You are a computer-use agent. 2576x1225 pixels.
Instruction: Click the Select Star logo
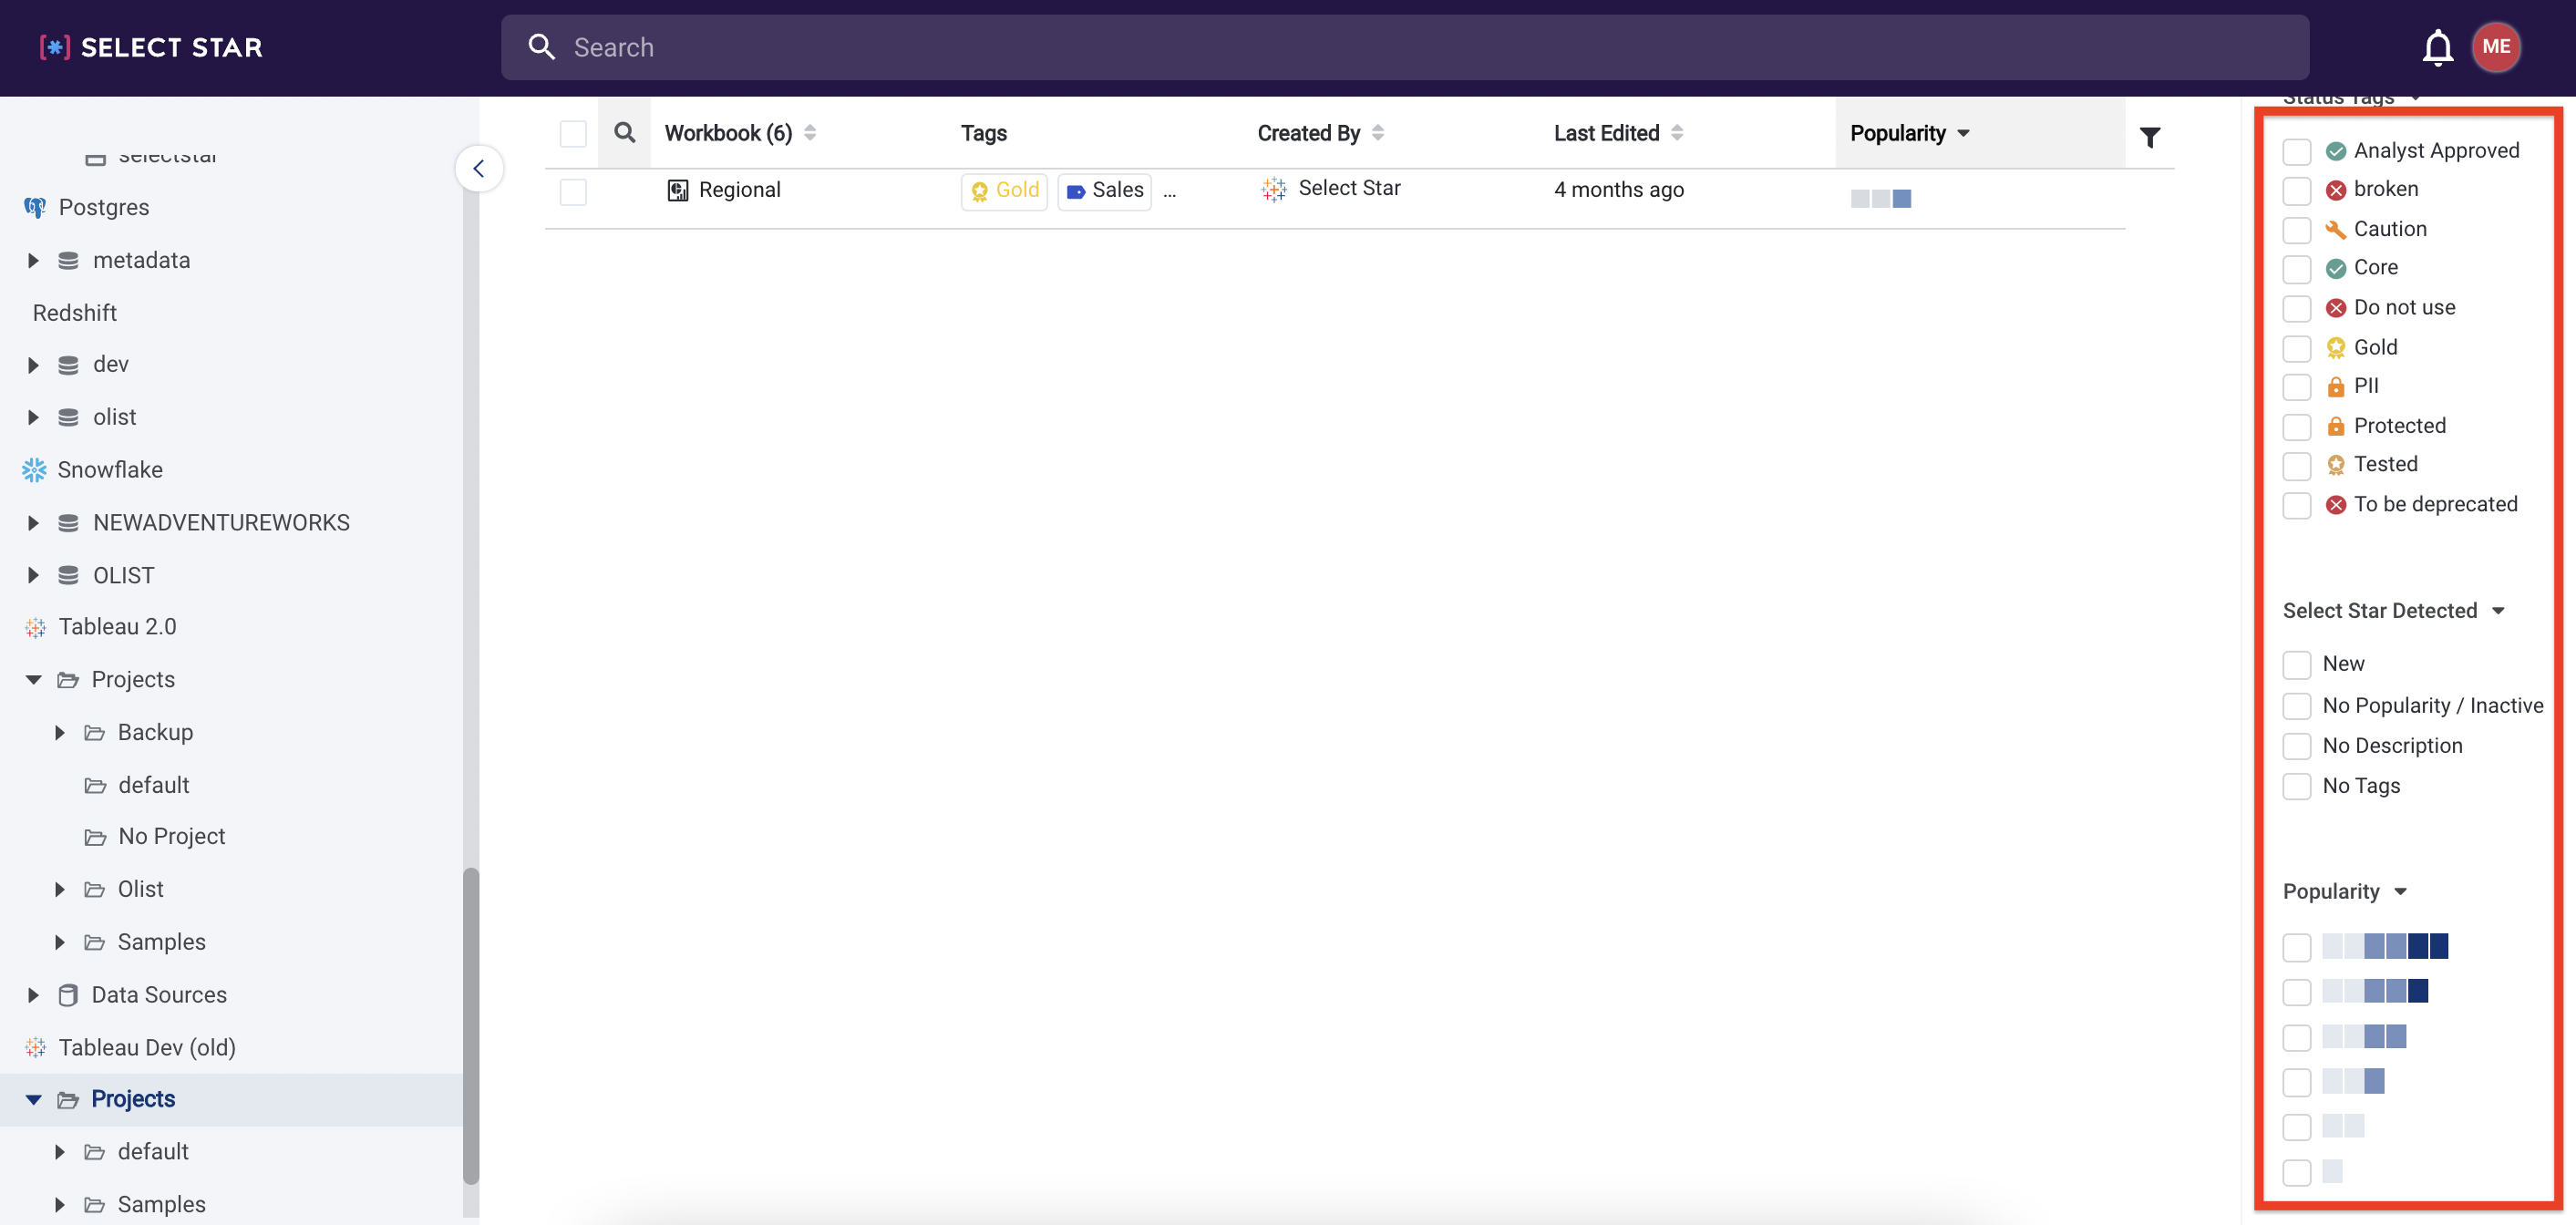click(x=151, y=47)
